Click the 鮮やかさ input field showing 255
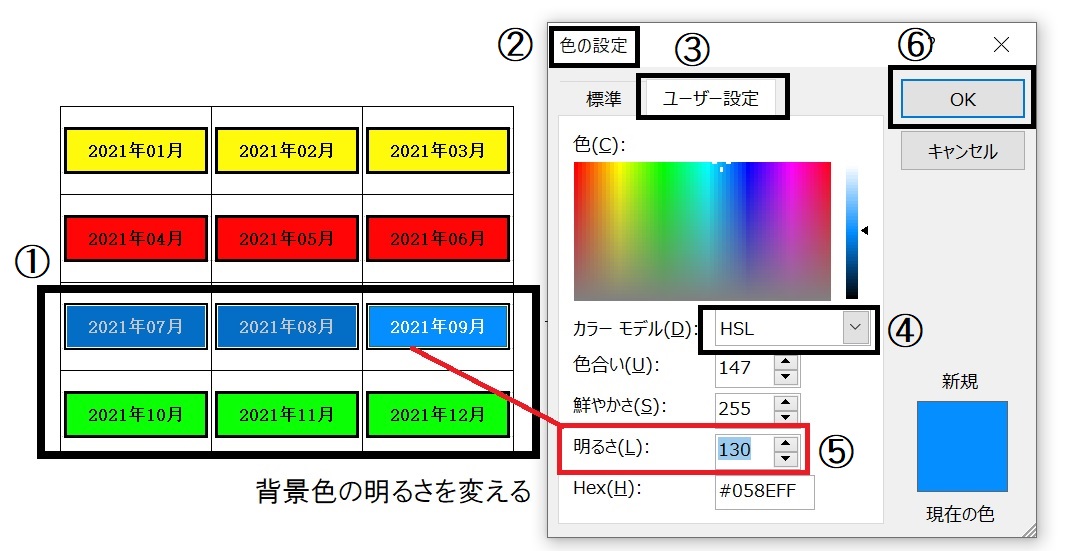The width and height of the screenshot is (1066, 551). coord(744,409)
